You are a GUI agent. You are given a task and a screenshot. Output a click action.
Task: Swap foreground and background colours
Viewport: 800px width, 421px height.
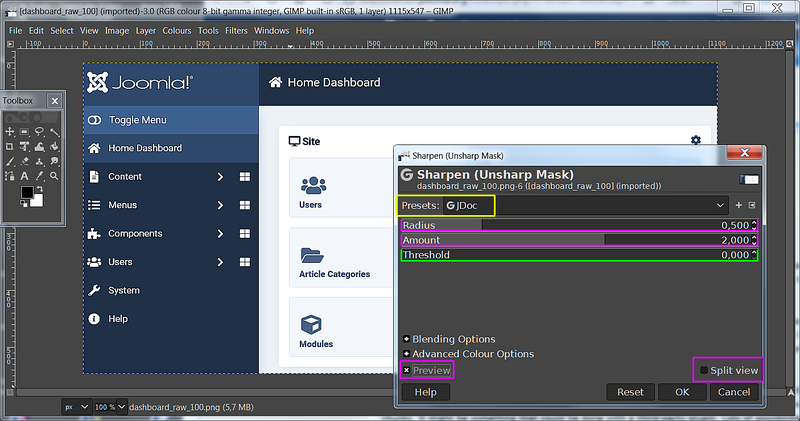pos(40,189)
